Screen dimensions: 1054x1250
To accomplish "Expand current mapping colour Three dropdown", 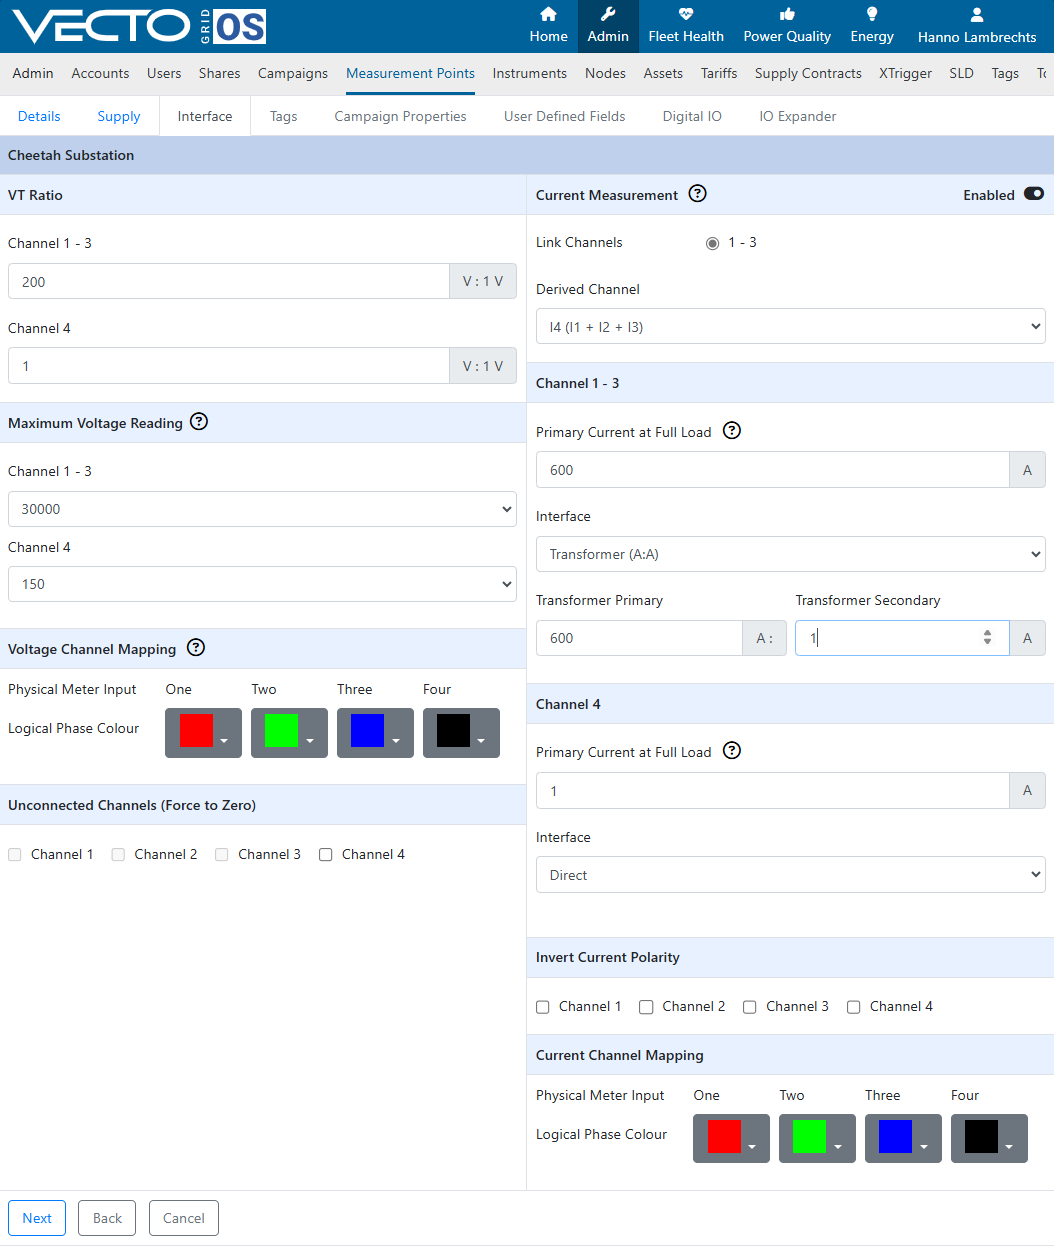I will [x=924, y=1147].
